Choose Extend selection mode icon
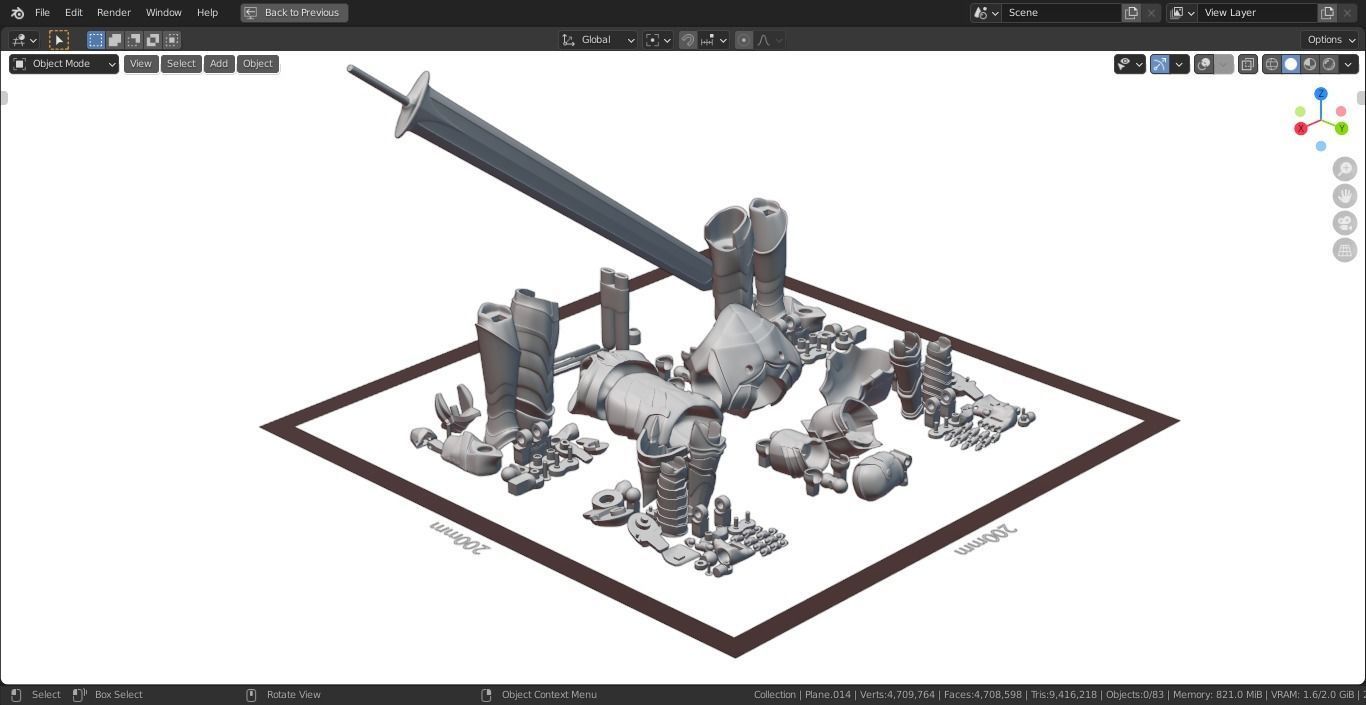Screen dimensions: 1366x705 click(x=115, y=40)
